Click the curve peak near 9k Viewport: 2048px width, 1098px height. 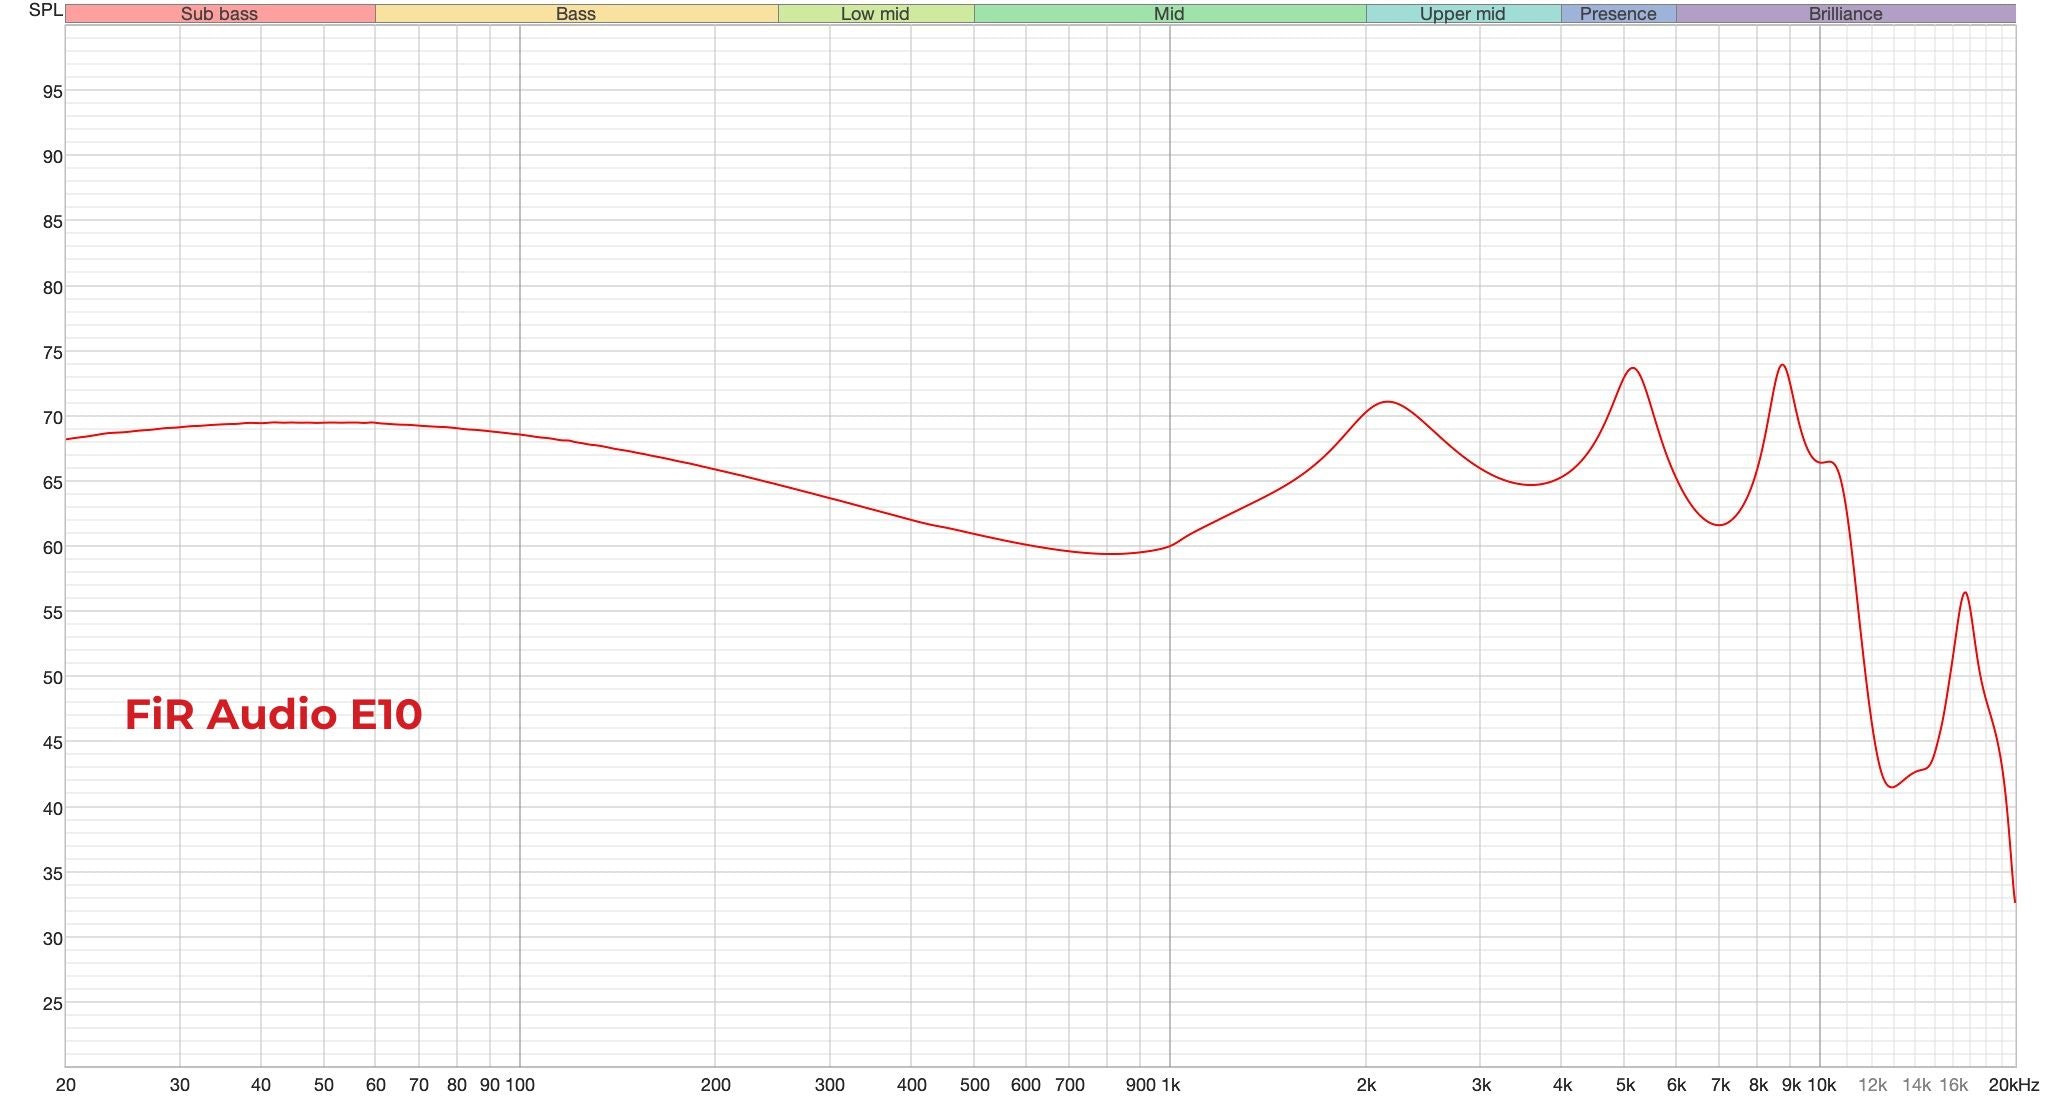[1782, 365]
